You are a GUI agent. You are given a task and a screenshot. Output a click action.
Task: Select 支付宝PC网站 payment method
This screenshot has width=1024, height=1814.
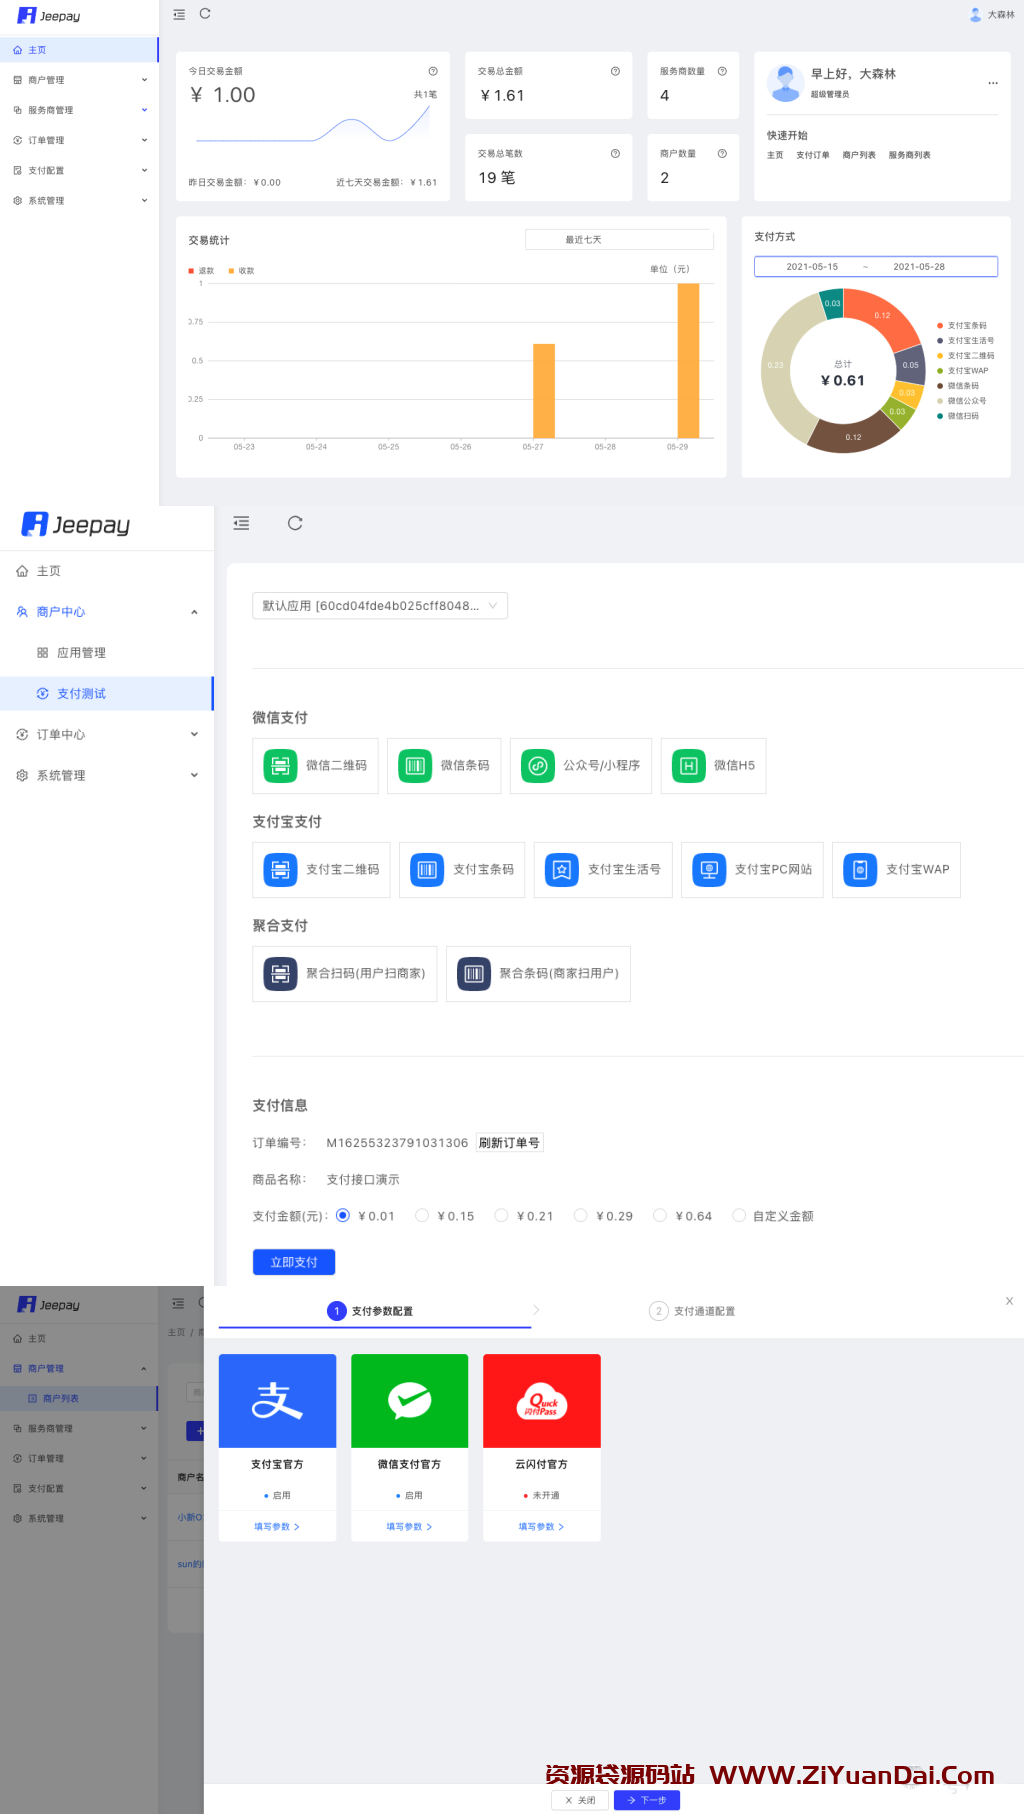click(753, 870)
